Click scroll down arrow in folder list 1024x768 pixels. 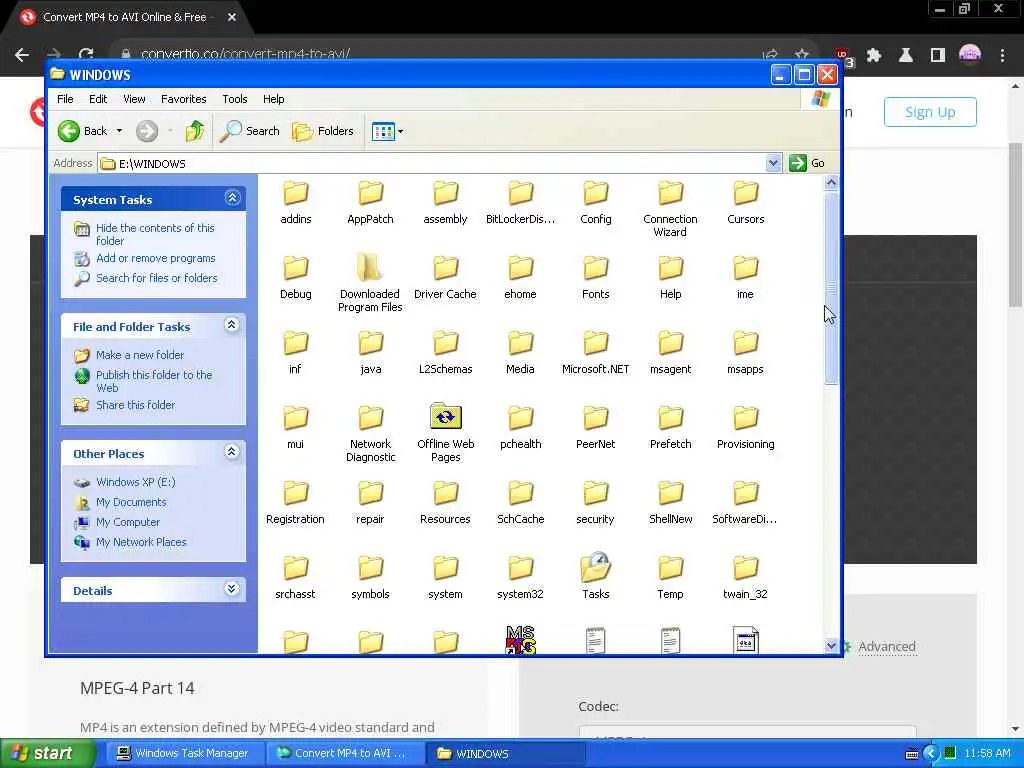(831, 646)
